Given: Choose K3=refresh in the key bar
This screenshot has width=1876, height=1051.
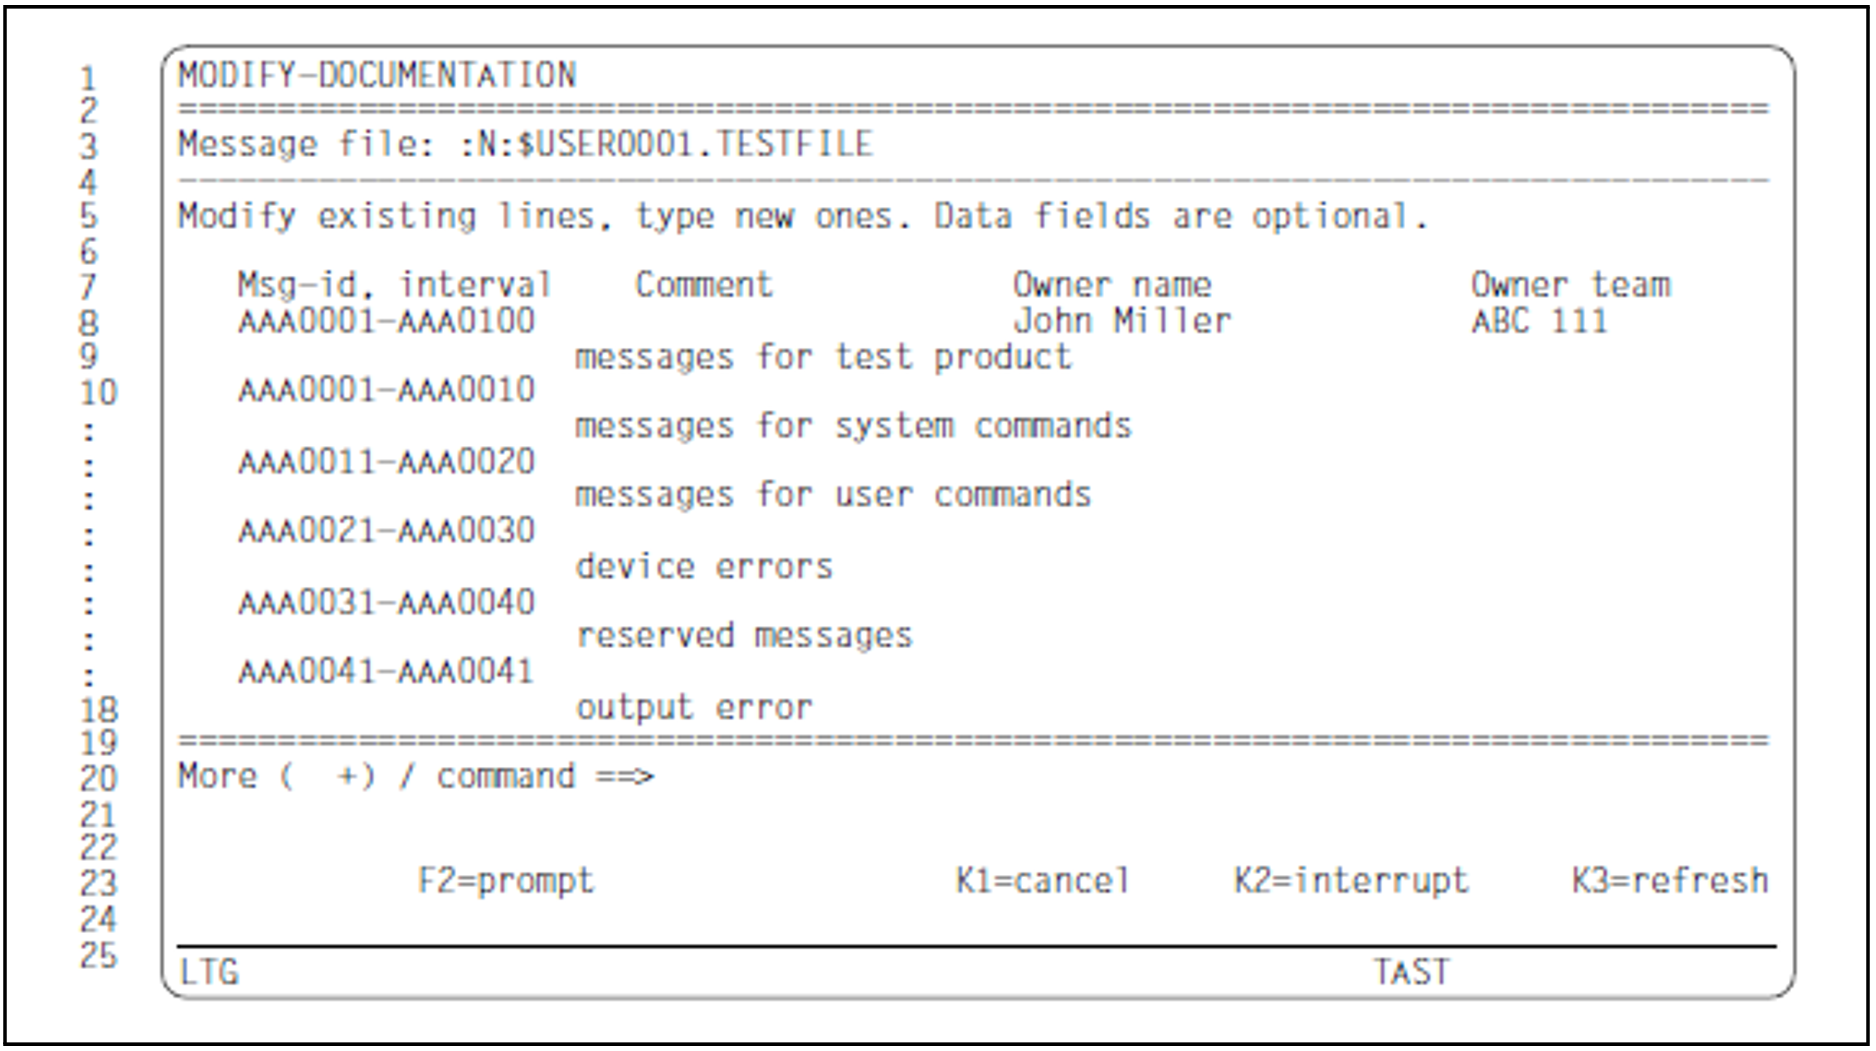Looking at the screenshot, I should (1669, 881).
